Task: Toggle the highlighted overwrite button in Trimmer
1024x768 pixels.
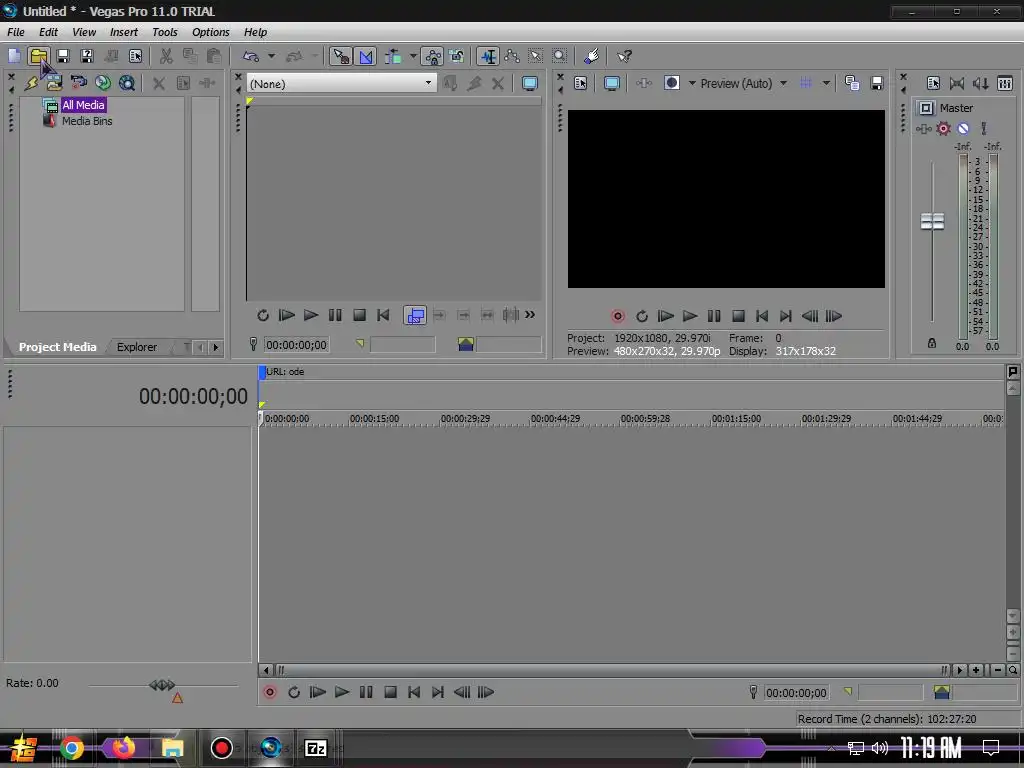Action: click(415, 315)
